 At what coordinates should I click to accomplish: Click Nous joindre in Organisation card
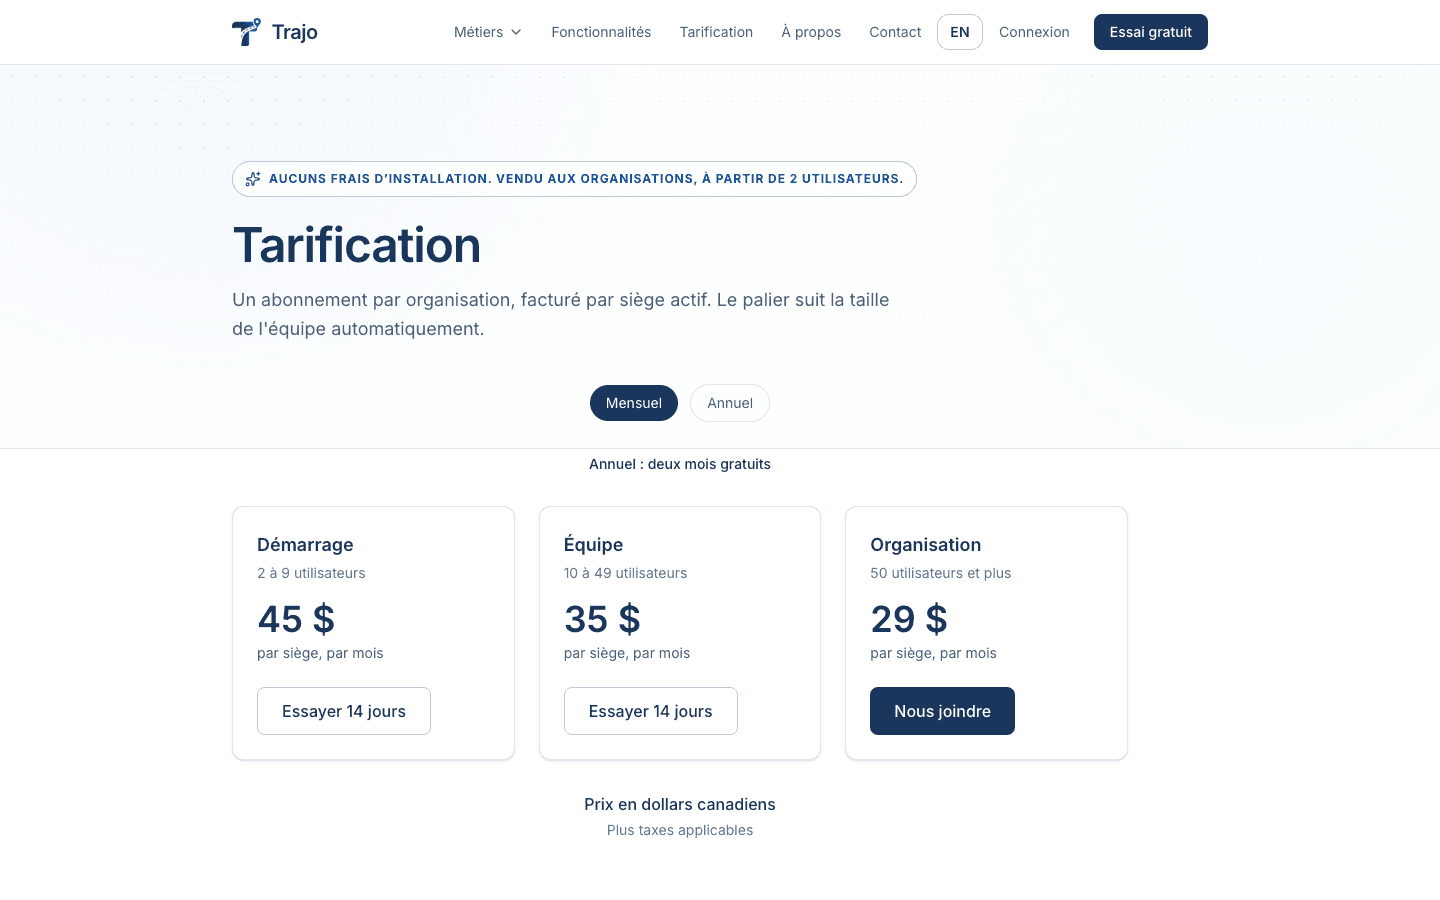(942, 711)
